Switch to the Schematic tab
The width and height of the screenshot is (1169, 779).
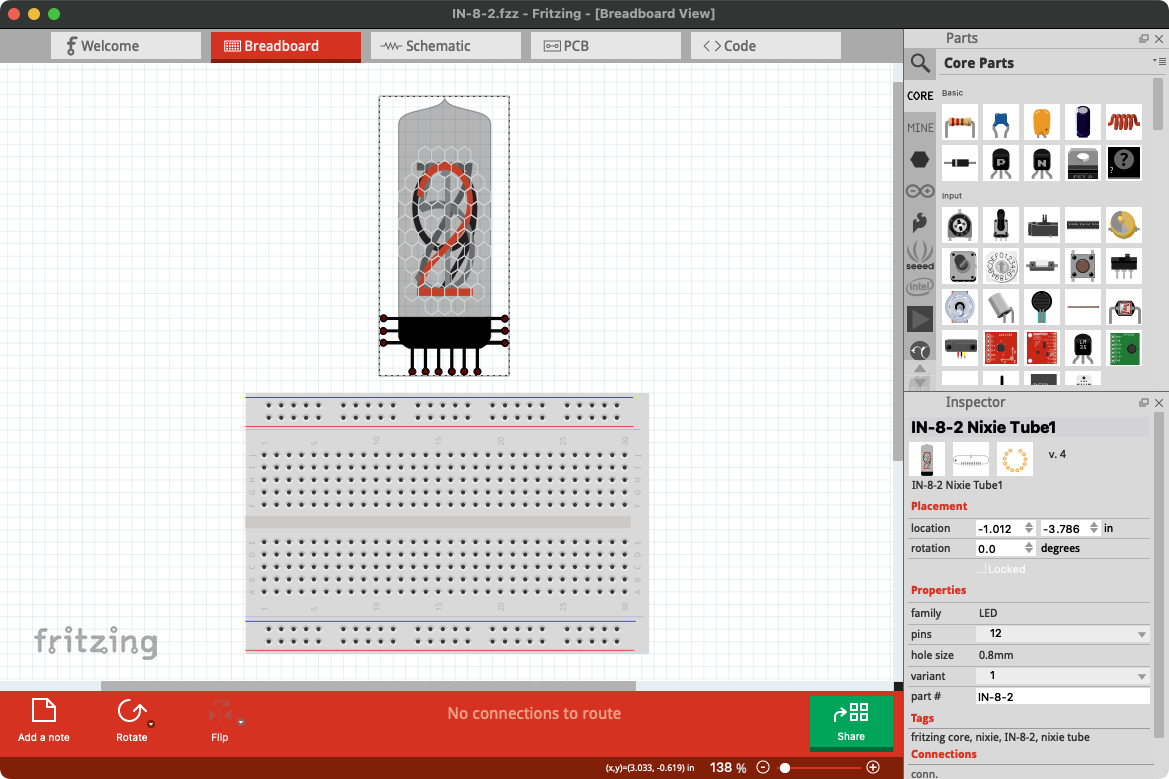coord(446,46)
